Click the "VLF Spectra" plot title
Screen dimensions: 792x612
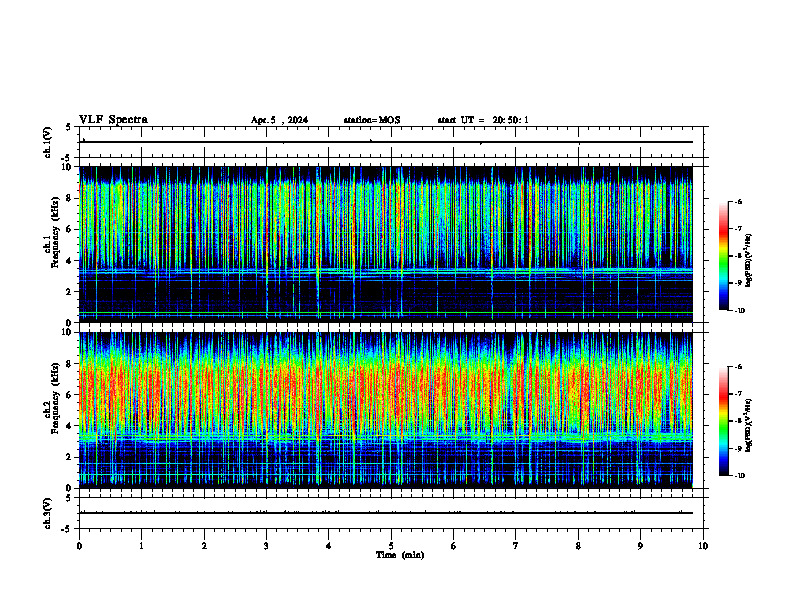[113, 120]
